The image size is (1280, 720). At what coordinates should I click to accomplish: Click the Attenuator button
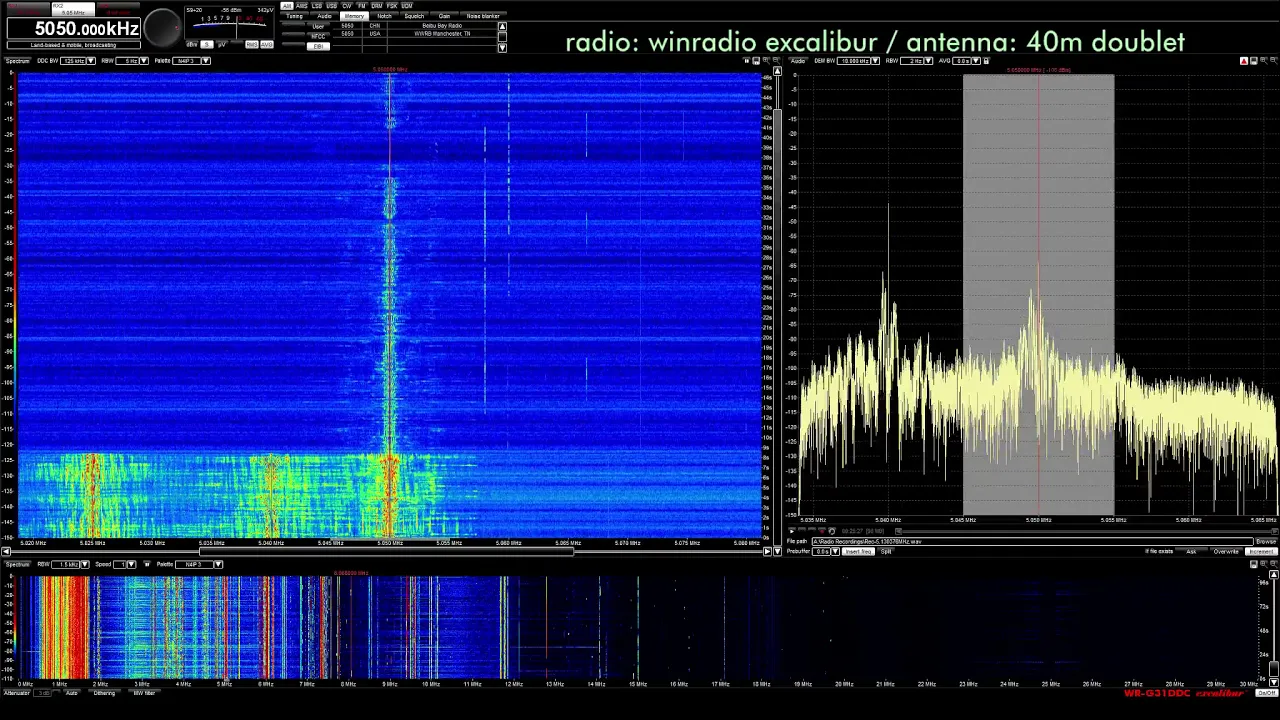[x=17, y=693]
